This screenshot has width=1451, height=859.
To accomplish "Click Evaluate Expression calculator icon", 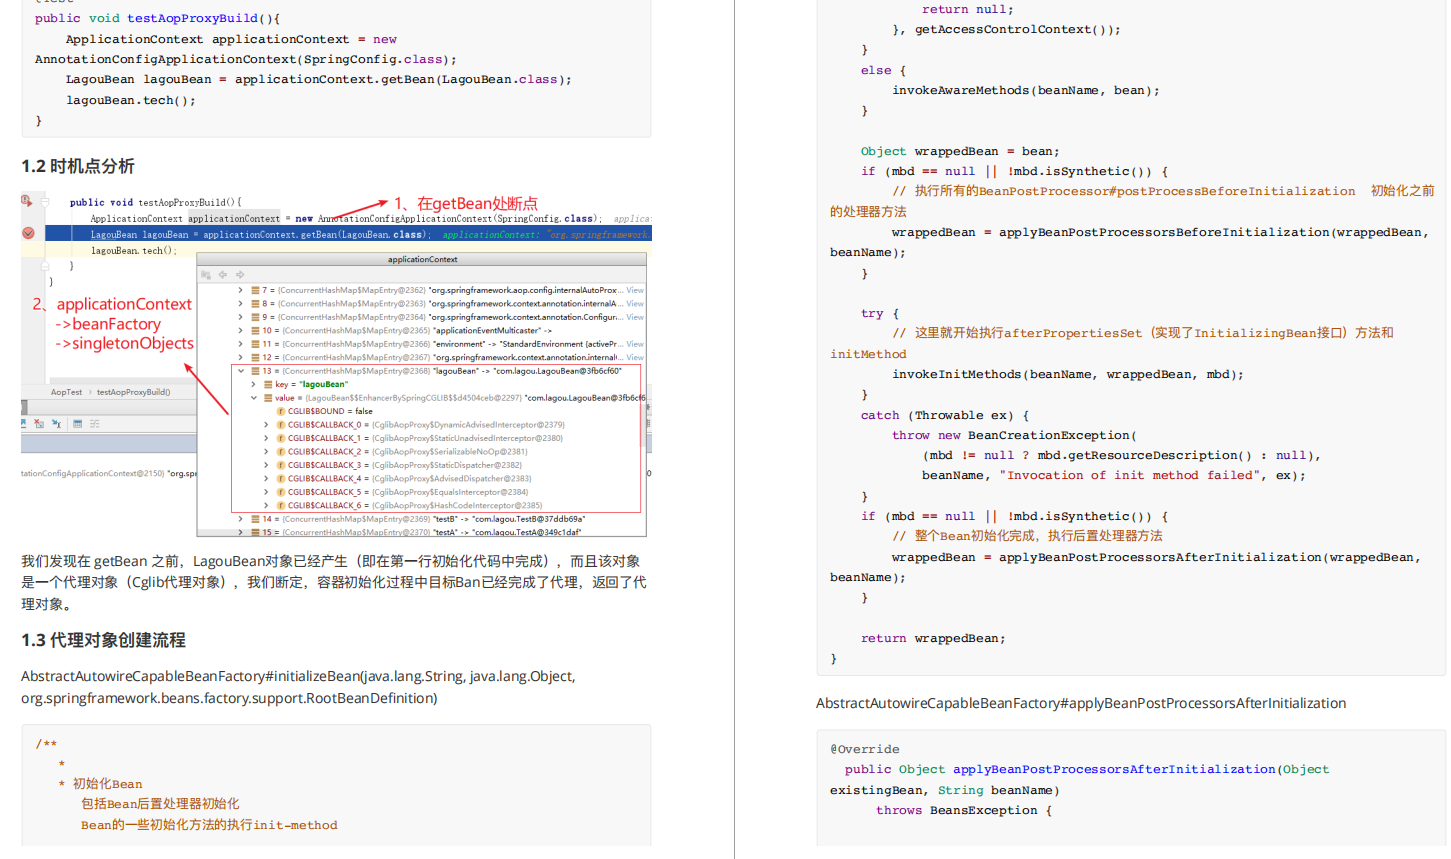I will (x=77, y=423).
